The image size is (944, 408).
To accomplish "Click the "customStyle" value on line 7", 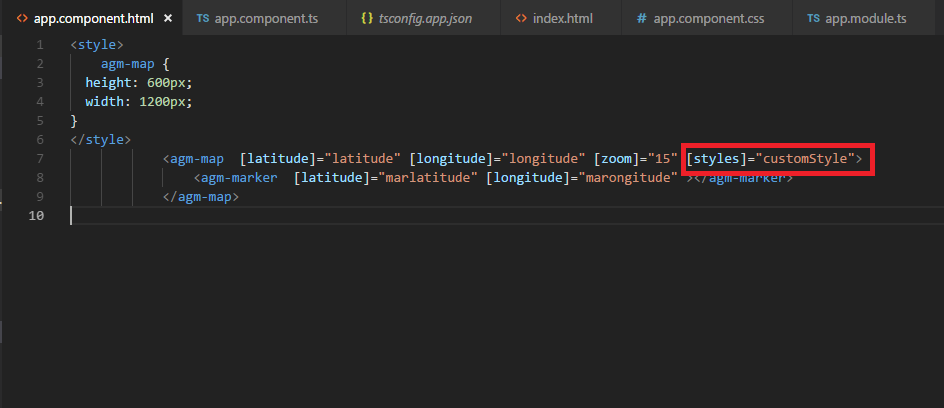I will click(x=806, y=159).
